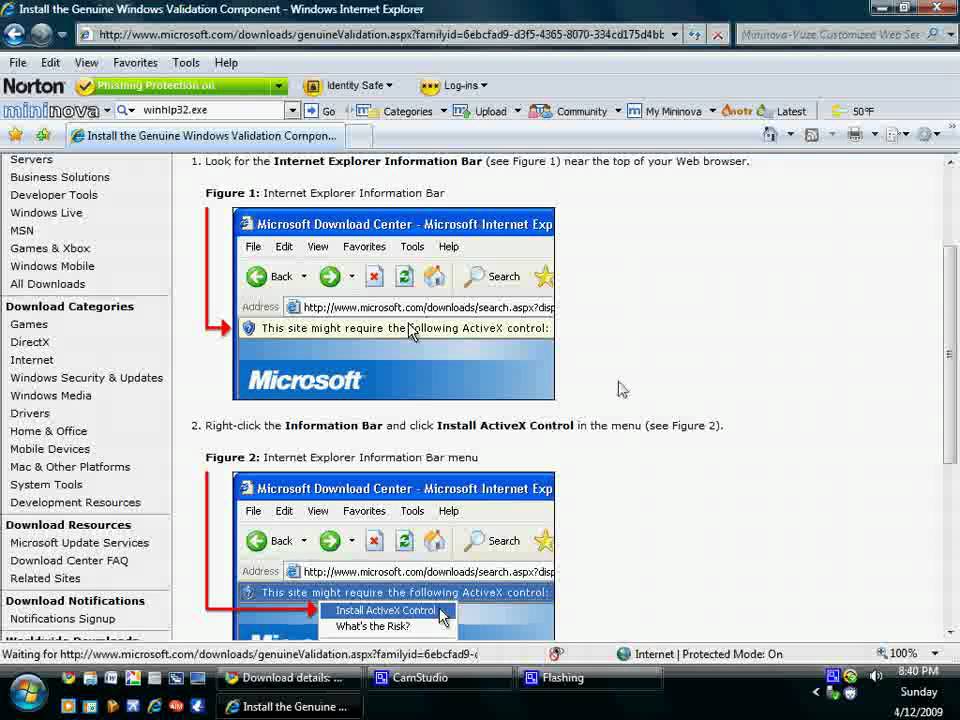Stop loading with the red X icon
The width and height of the screenshot is (960, 720).
718,35
